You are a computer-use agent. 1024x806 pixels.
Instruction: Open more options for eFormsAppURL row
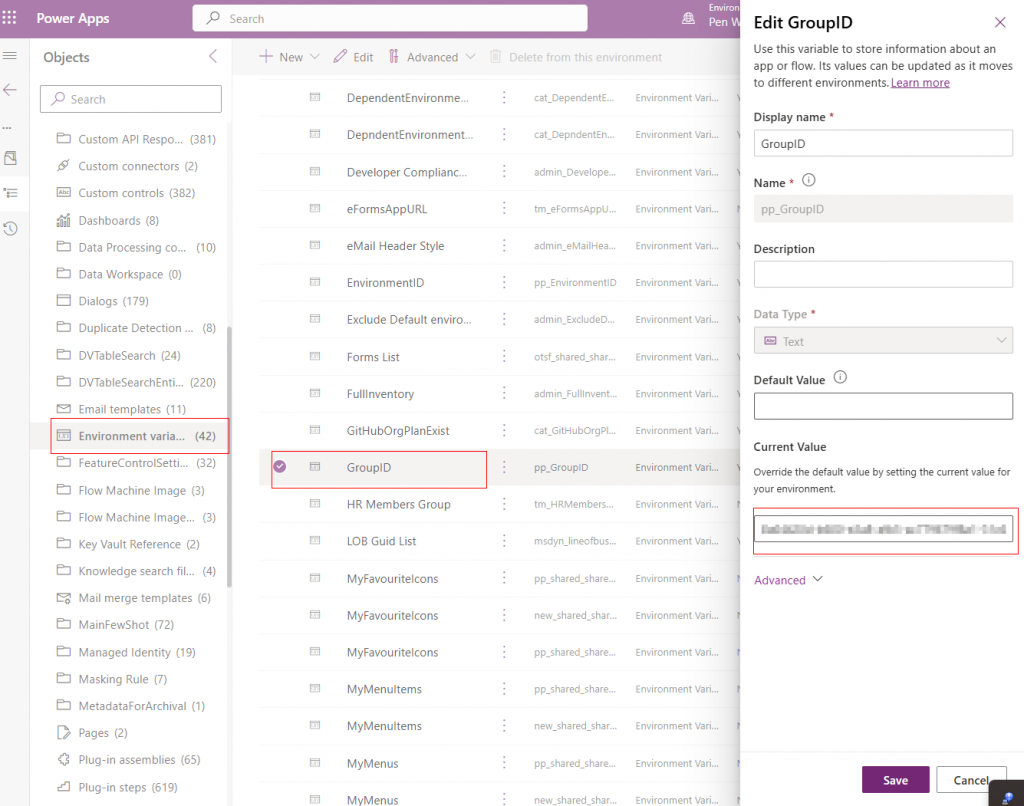coord(504,208)
